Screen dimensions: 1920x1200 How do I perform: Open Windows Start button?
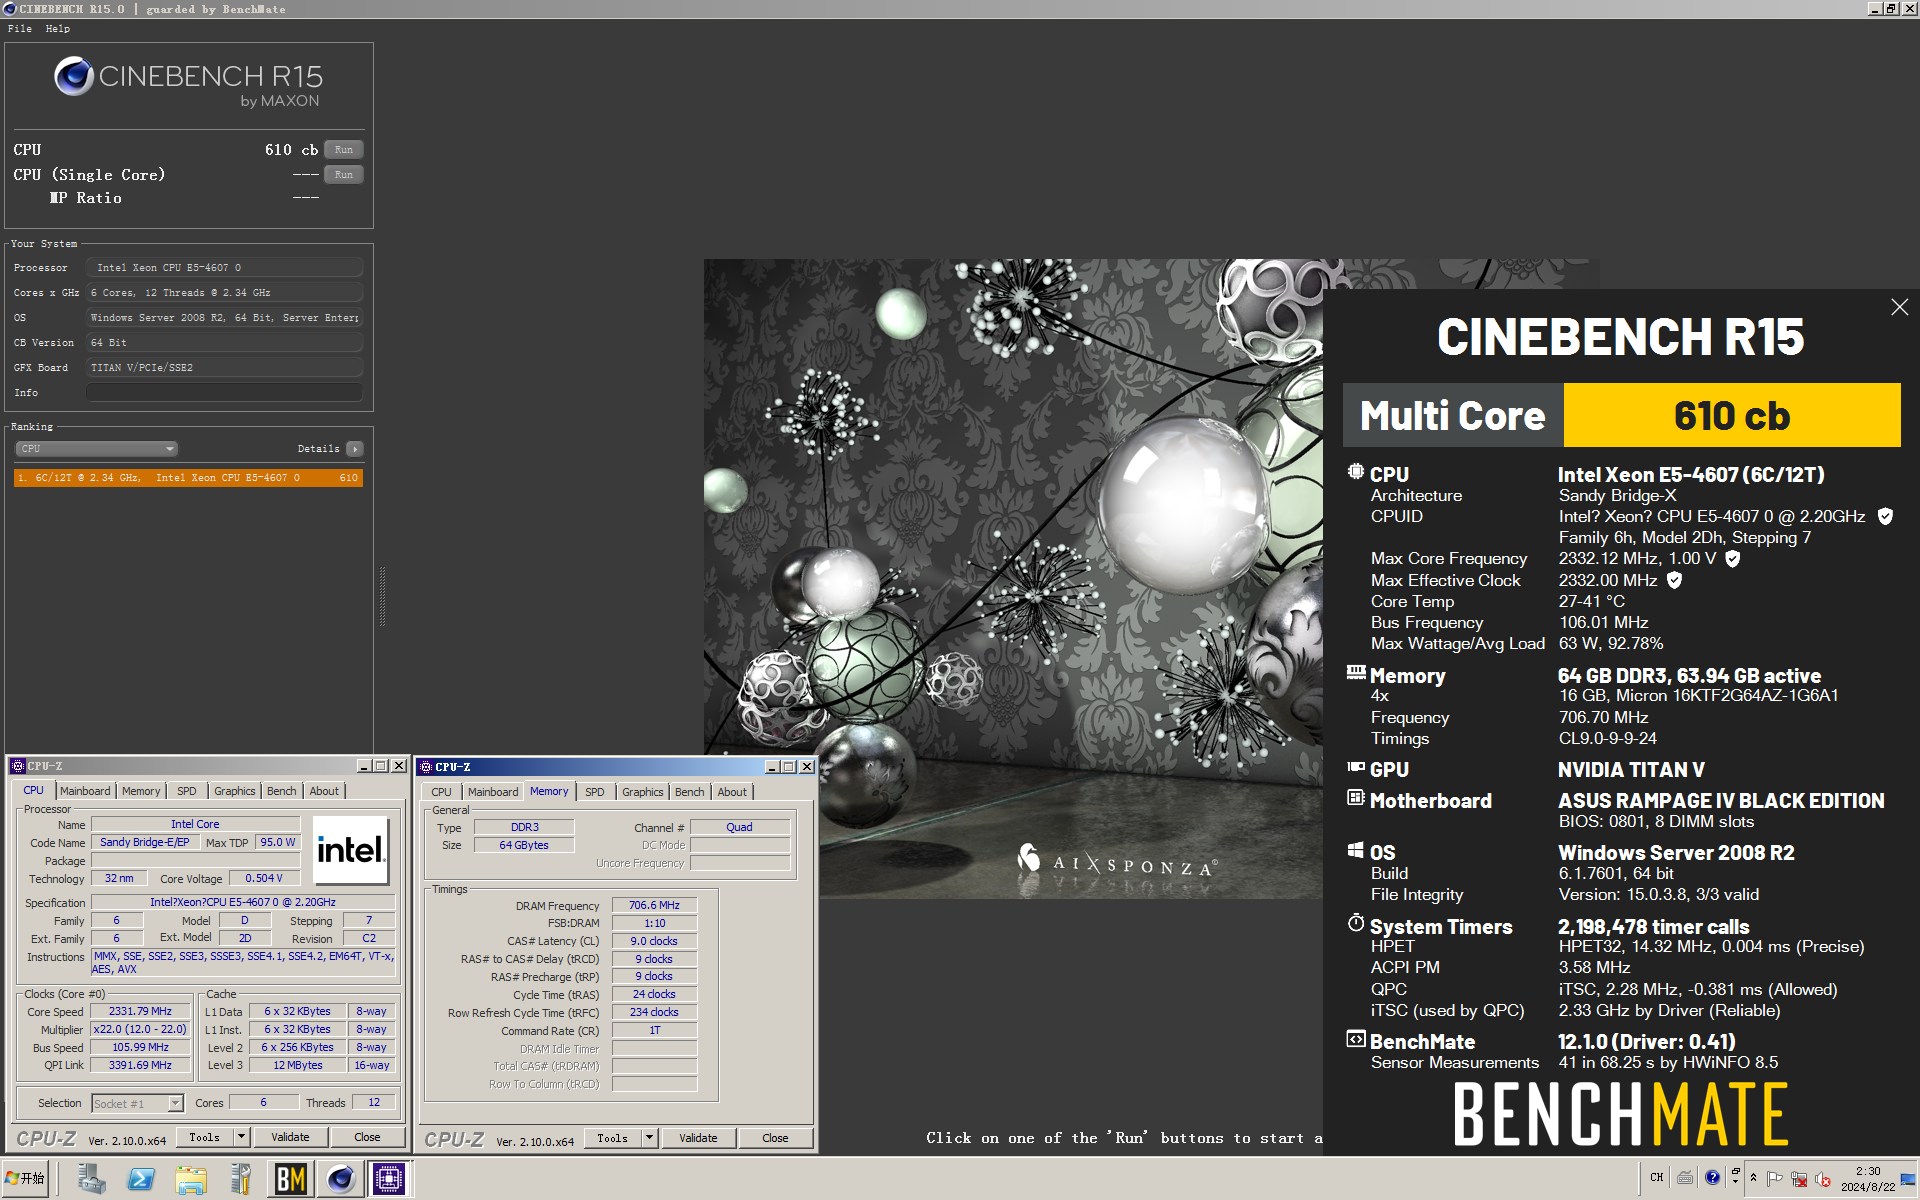pyautogui.click(x=25, y=1178)
